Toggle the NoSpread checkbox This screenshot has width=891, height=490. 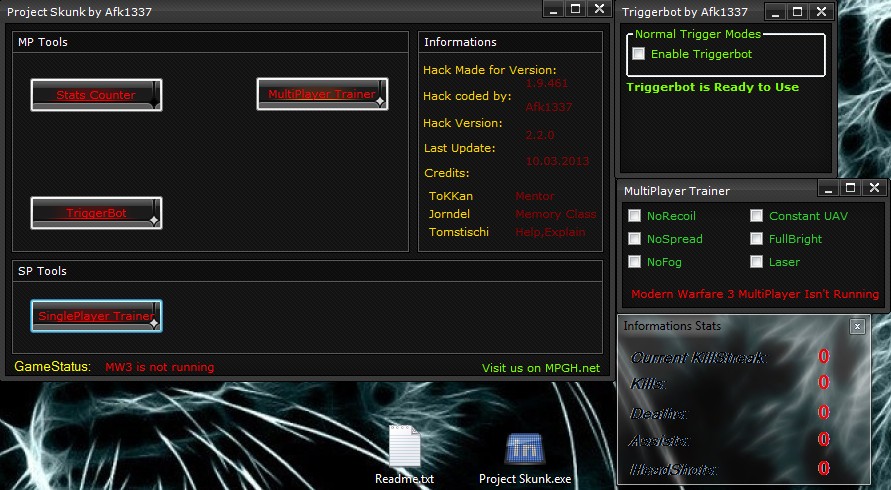tap(634, 239)
